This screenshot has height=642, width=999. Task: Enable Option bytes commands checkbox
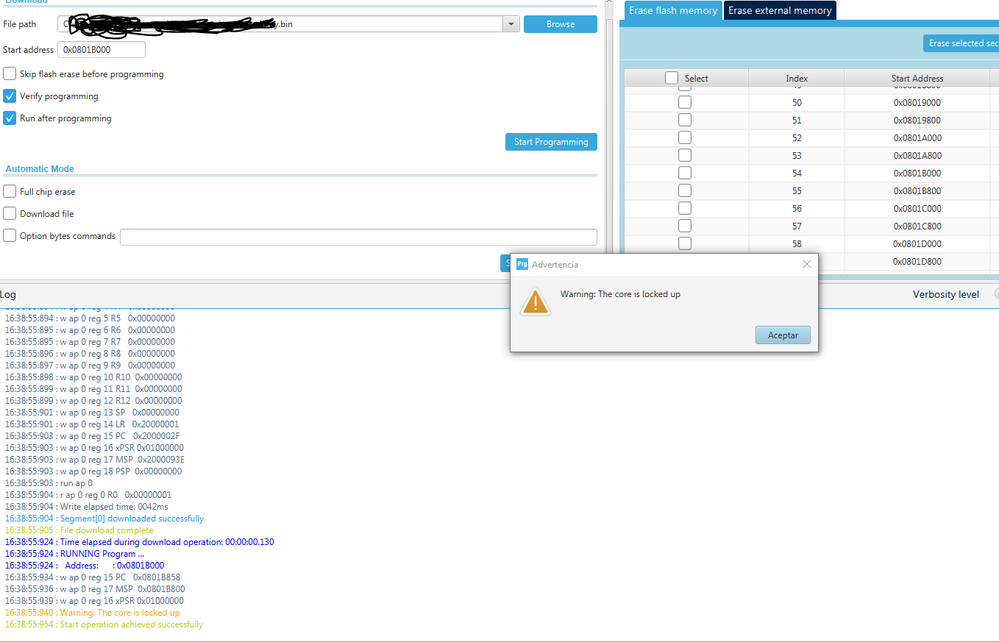click(10, 236)
